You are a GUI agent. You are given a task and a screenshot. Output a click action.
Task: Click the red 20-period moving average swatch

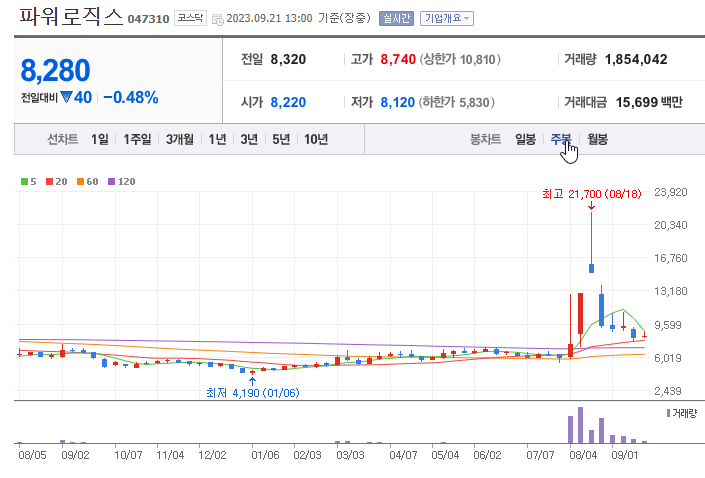pyautogui.click(x=49, y=182)
